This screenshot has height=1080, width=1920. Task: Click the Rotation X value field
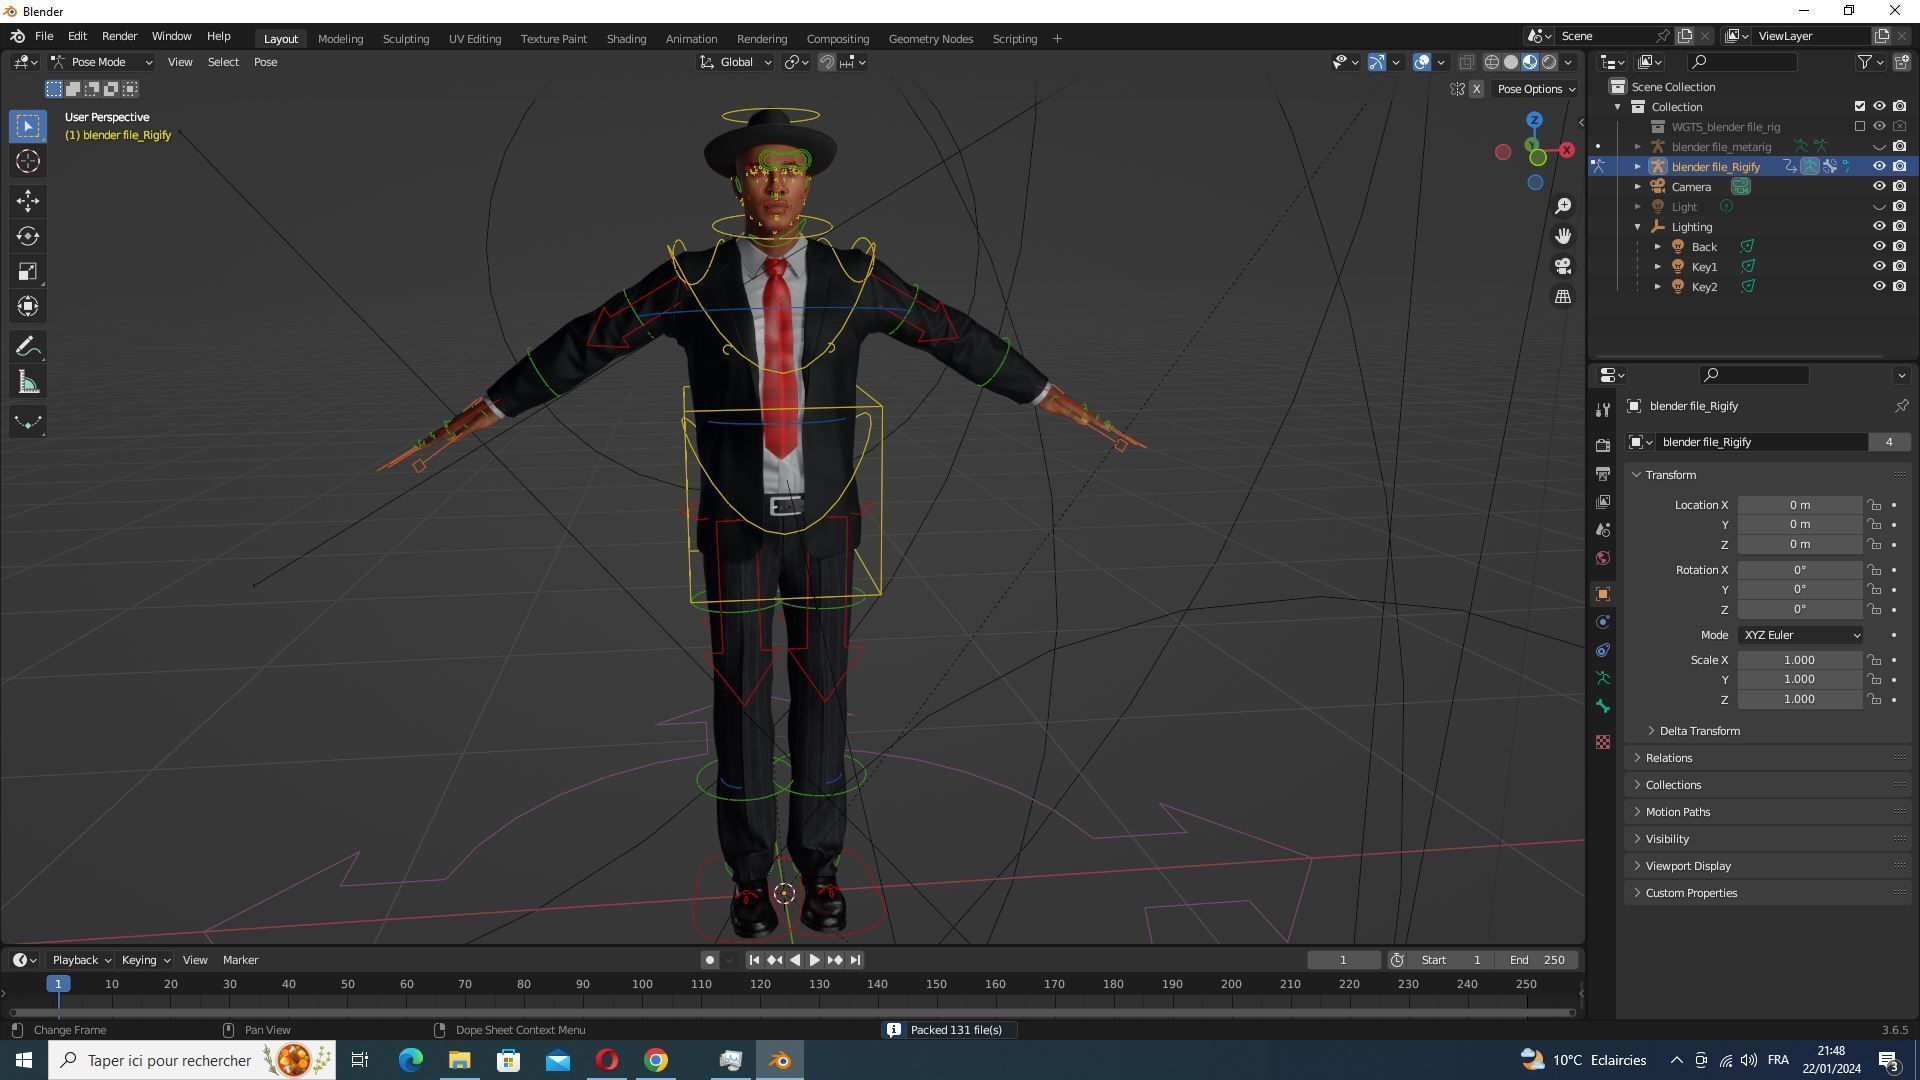click(x=1799, y=570)
